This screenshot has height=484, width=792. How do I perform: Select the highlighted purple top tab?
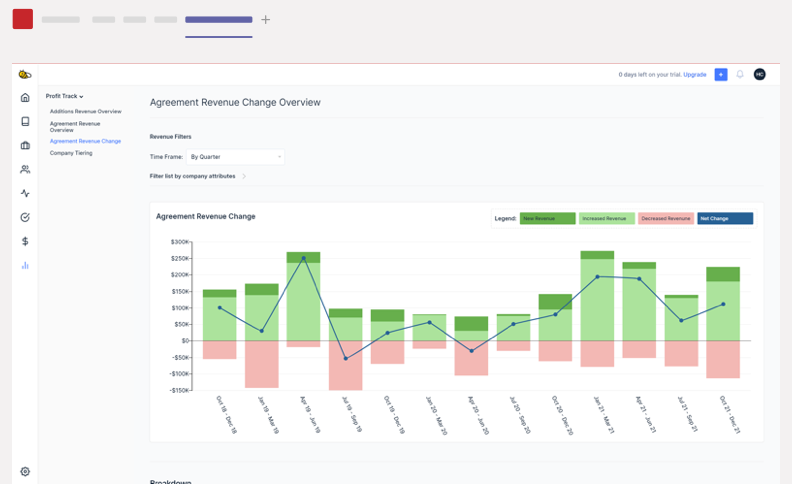tap(219, 20)
